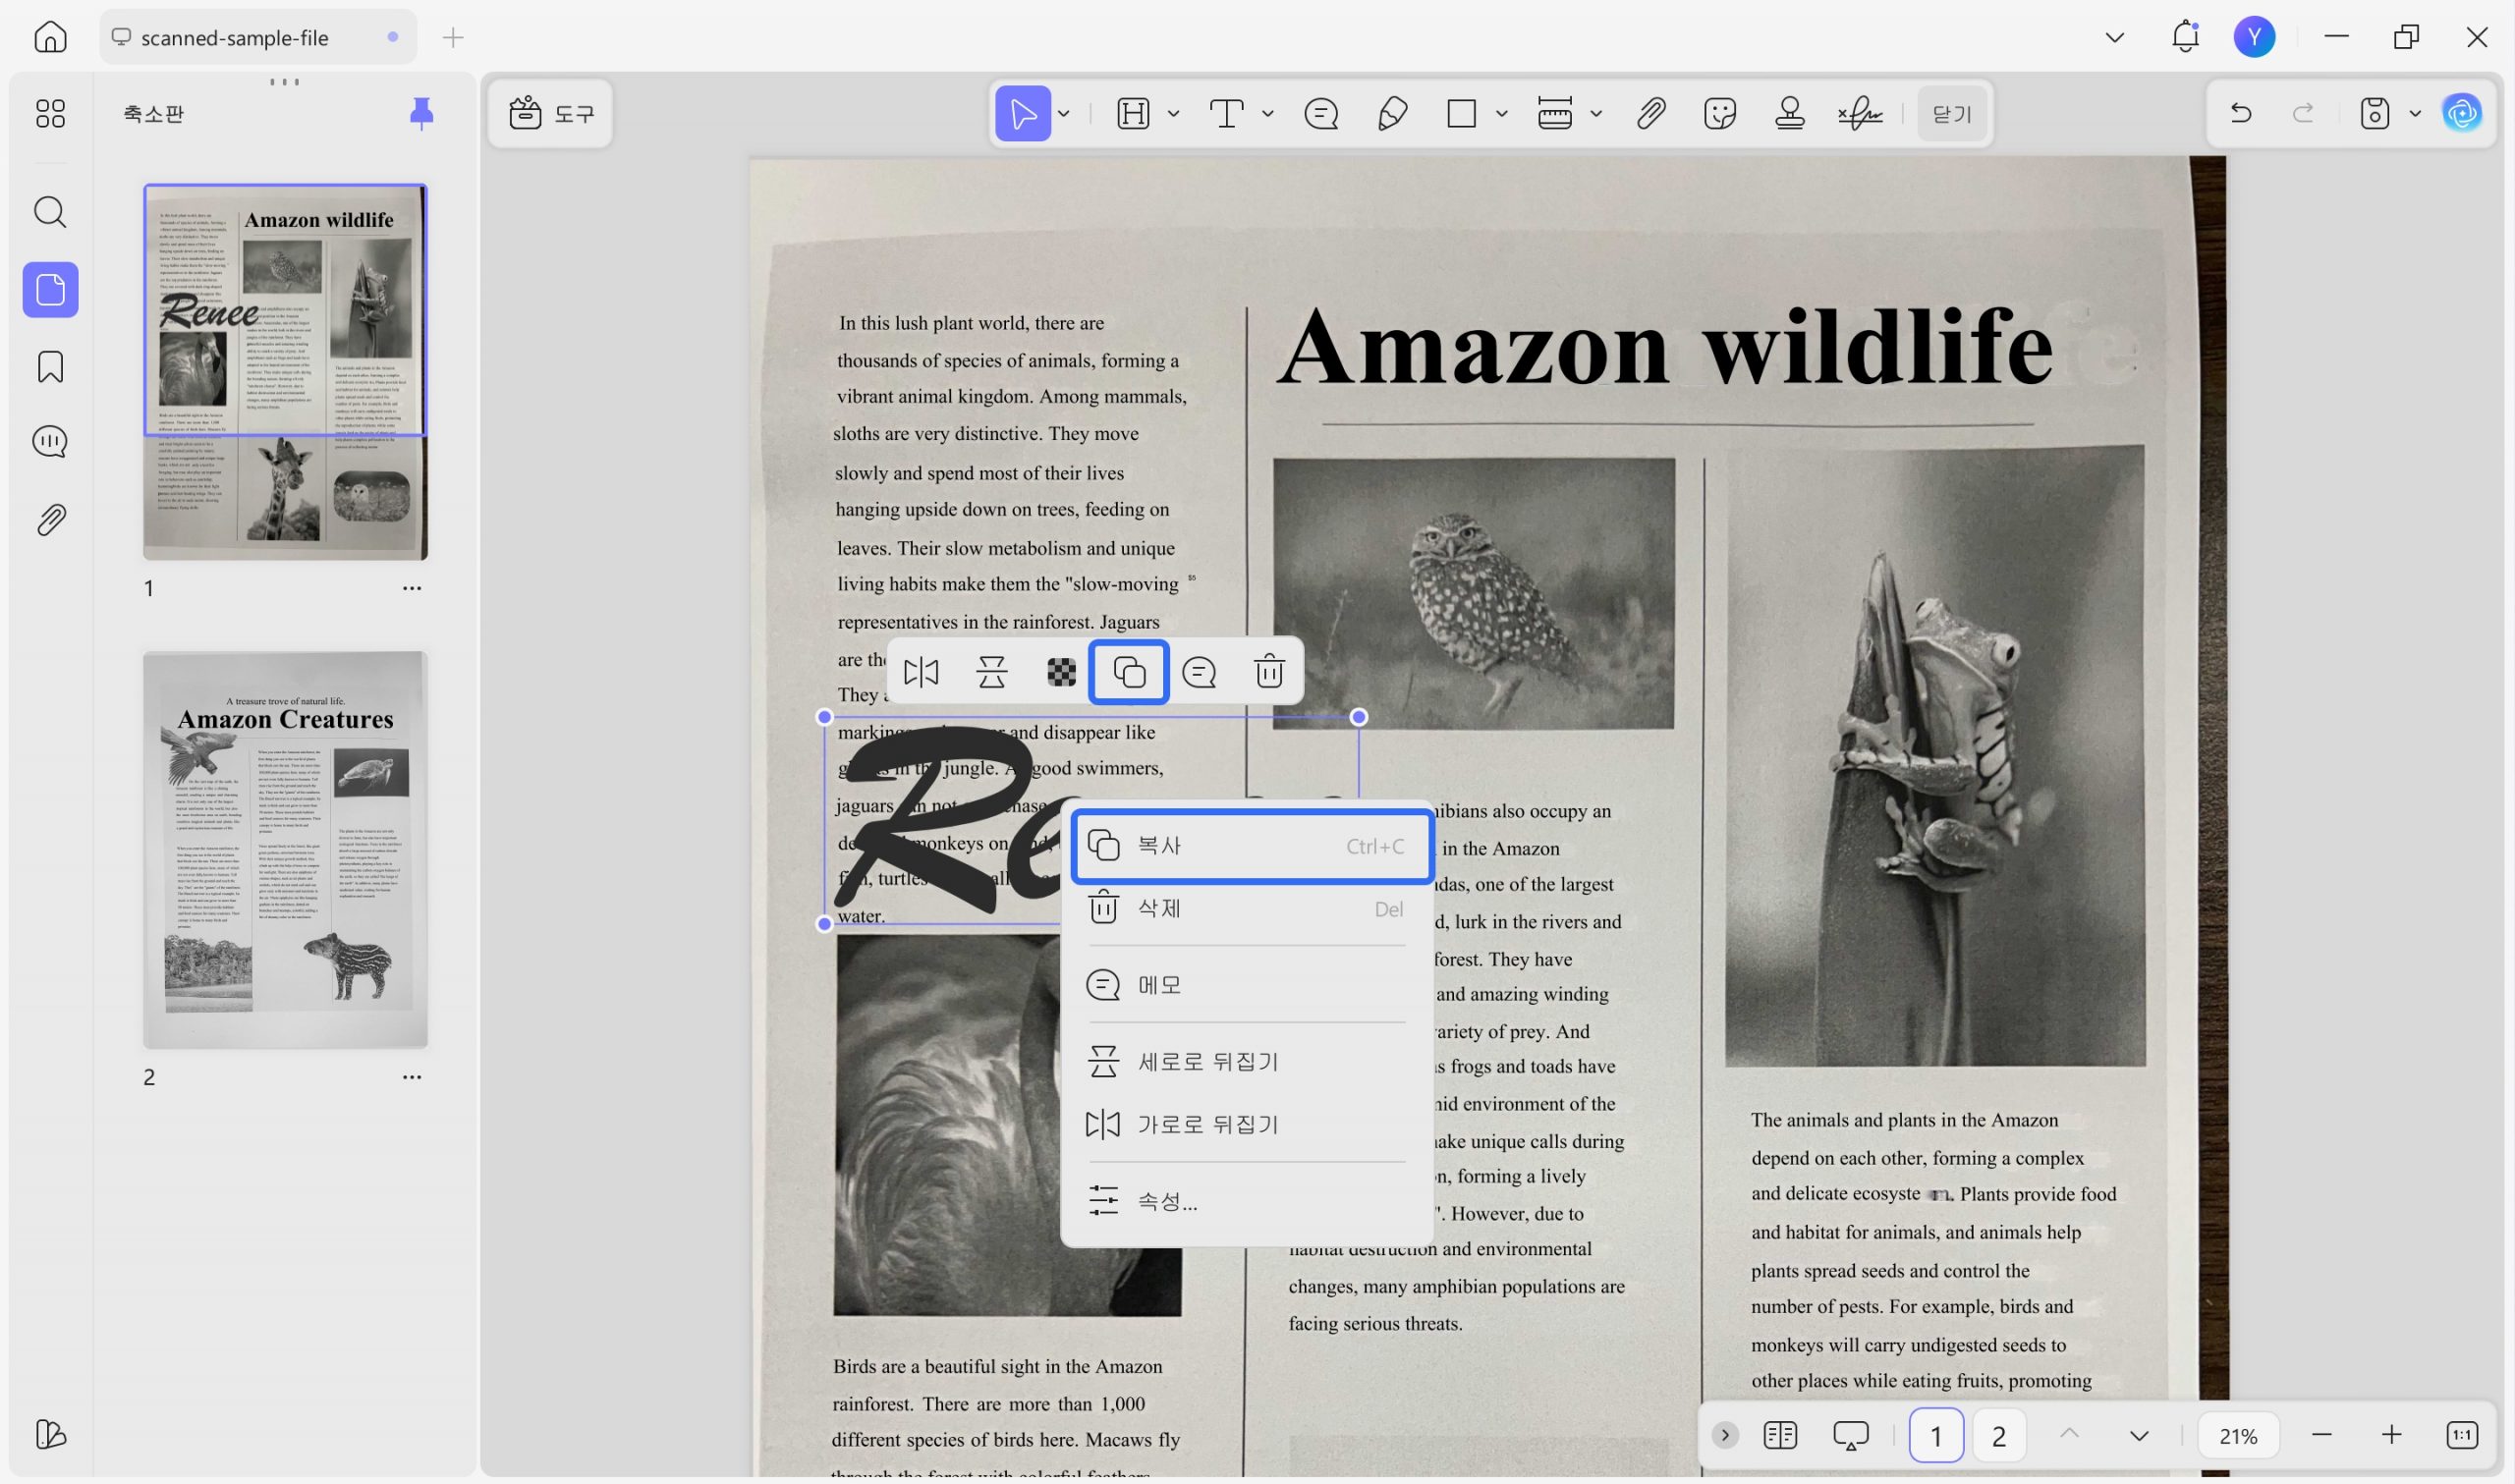Select page 2 thumbnail Amazon Creatures
2515x1484 pixels.
[x=285, y=850]
